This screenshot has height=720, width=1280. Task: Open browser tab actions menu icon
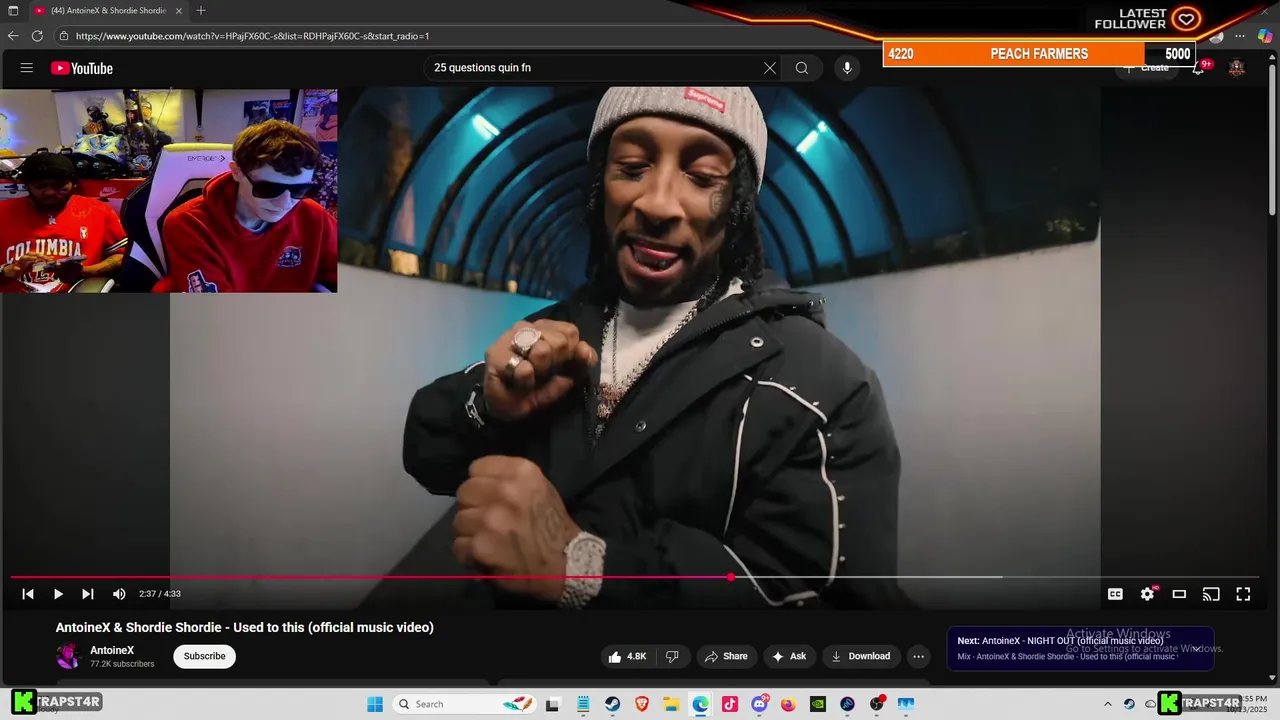13,10
